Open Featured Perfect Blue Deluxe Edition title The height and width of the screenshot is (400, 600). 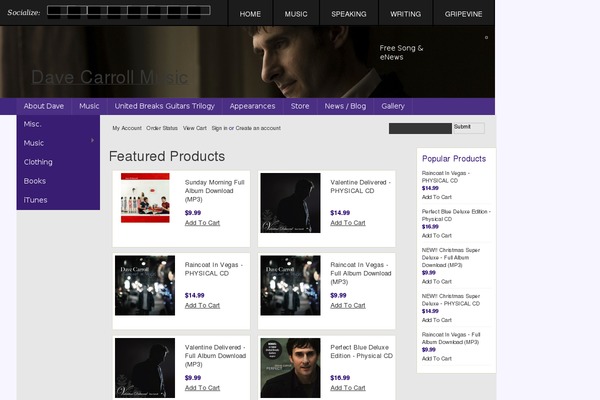pos(362,351)
